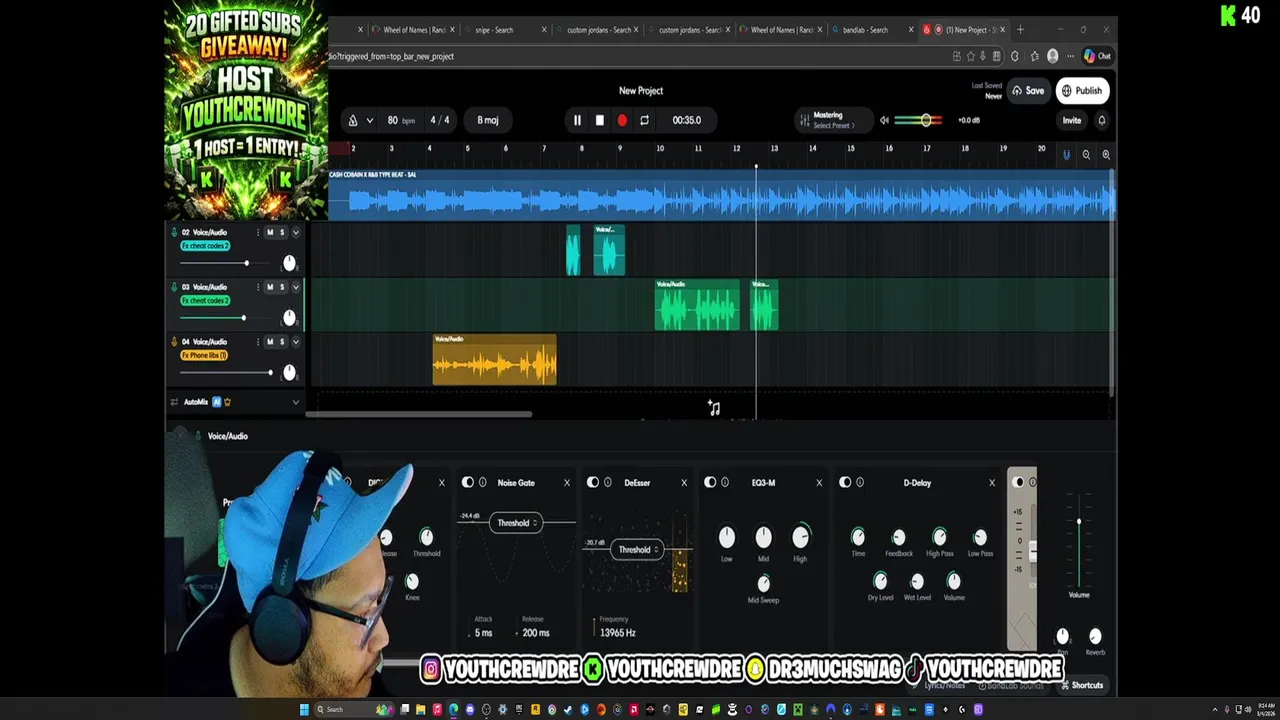Click the metronome icon
The height and width of the screenshot is (720, 1280).
click(x=352, y=120)
